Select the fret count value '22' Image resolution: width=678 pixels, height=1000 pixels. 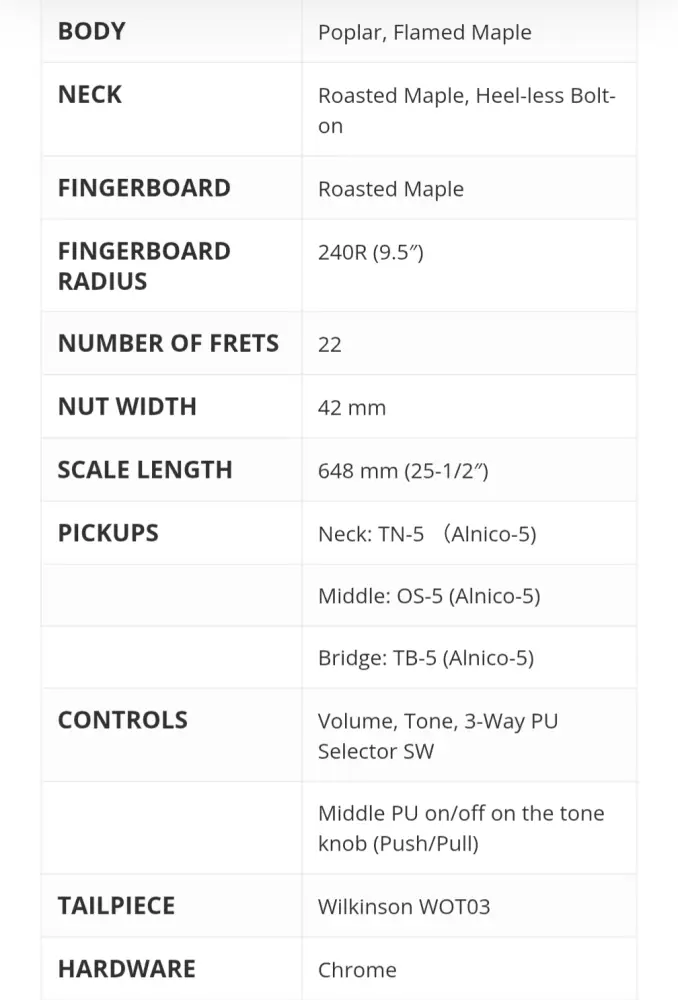330,345
